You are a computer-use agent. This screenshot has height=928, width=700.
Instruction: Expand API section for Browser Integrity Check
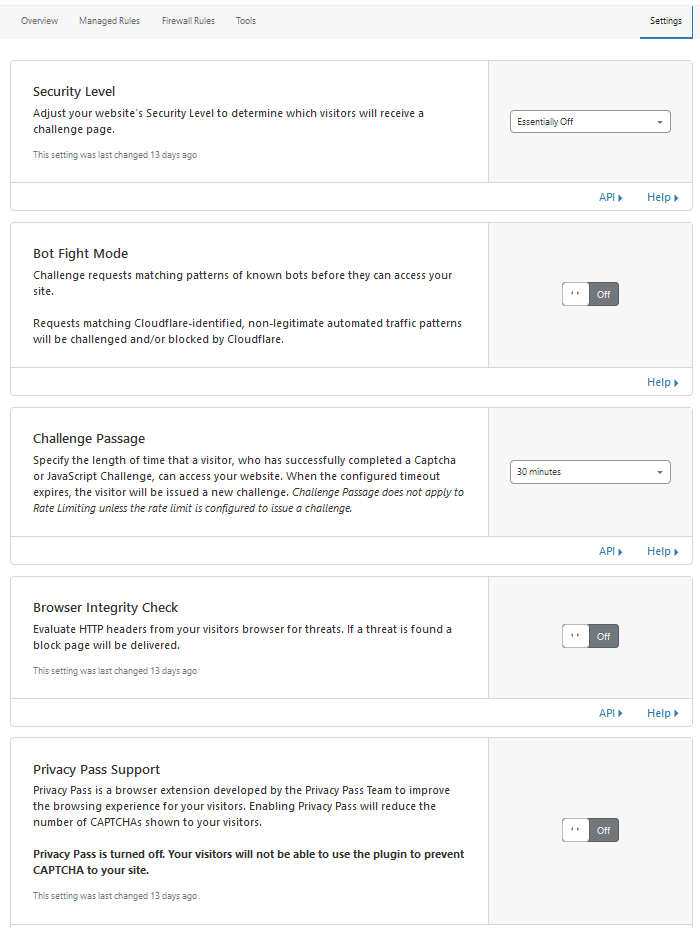610,713
